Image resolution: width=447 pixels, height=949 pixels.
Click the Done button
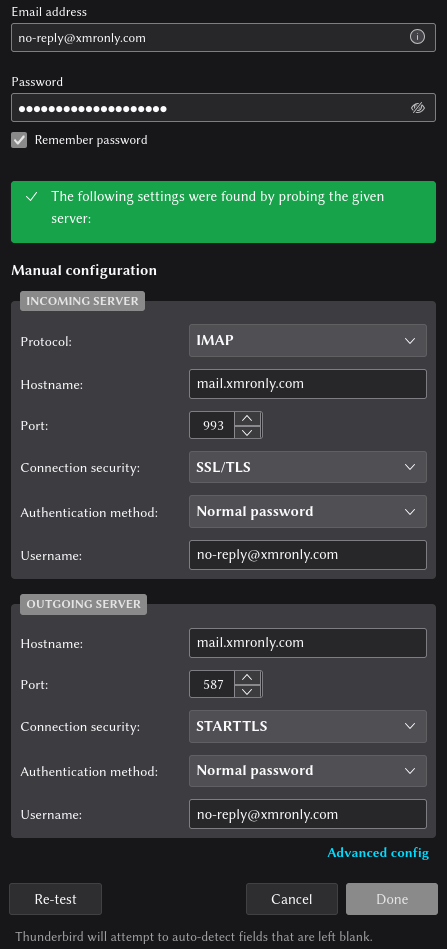[392, 899]
